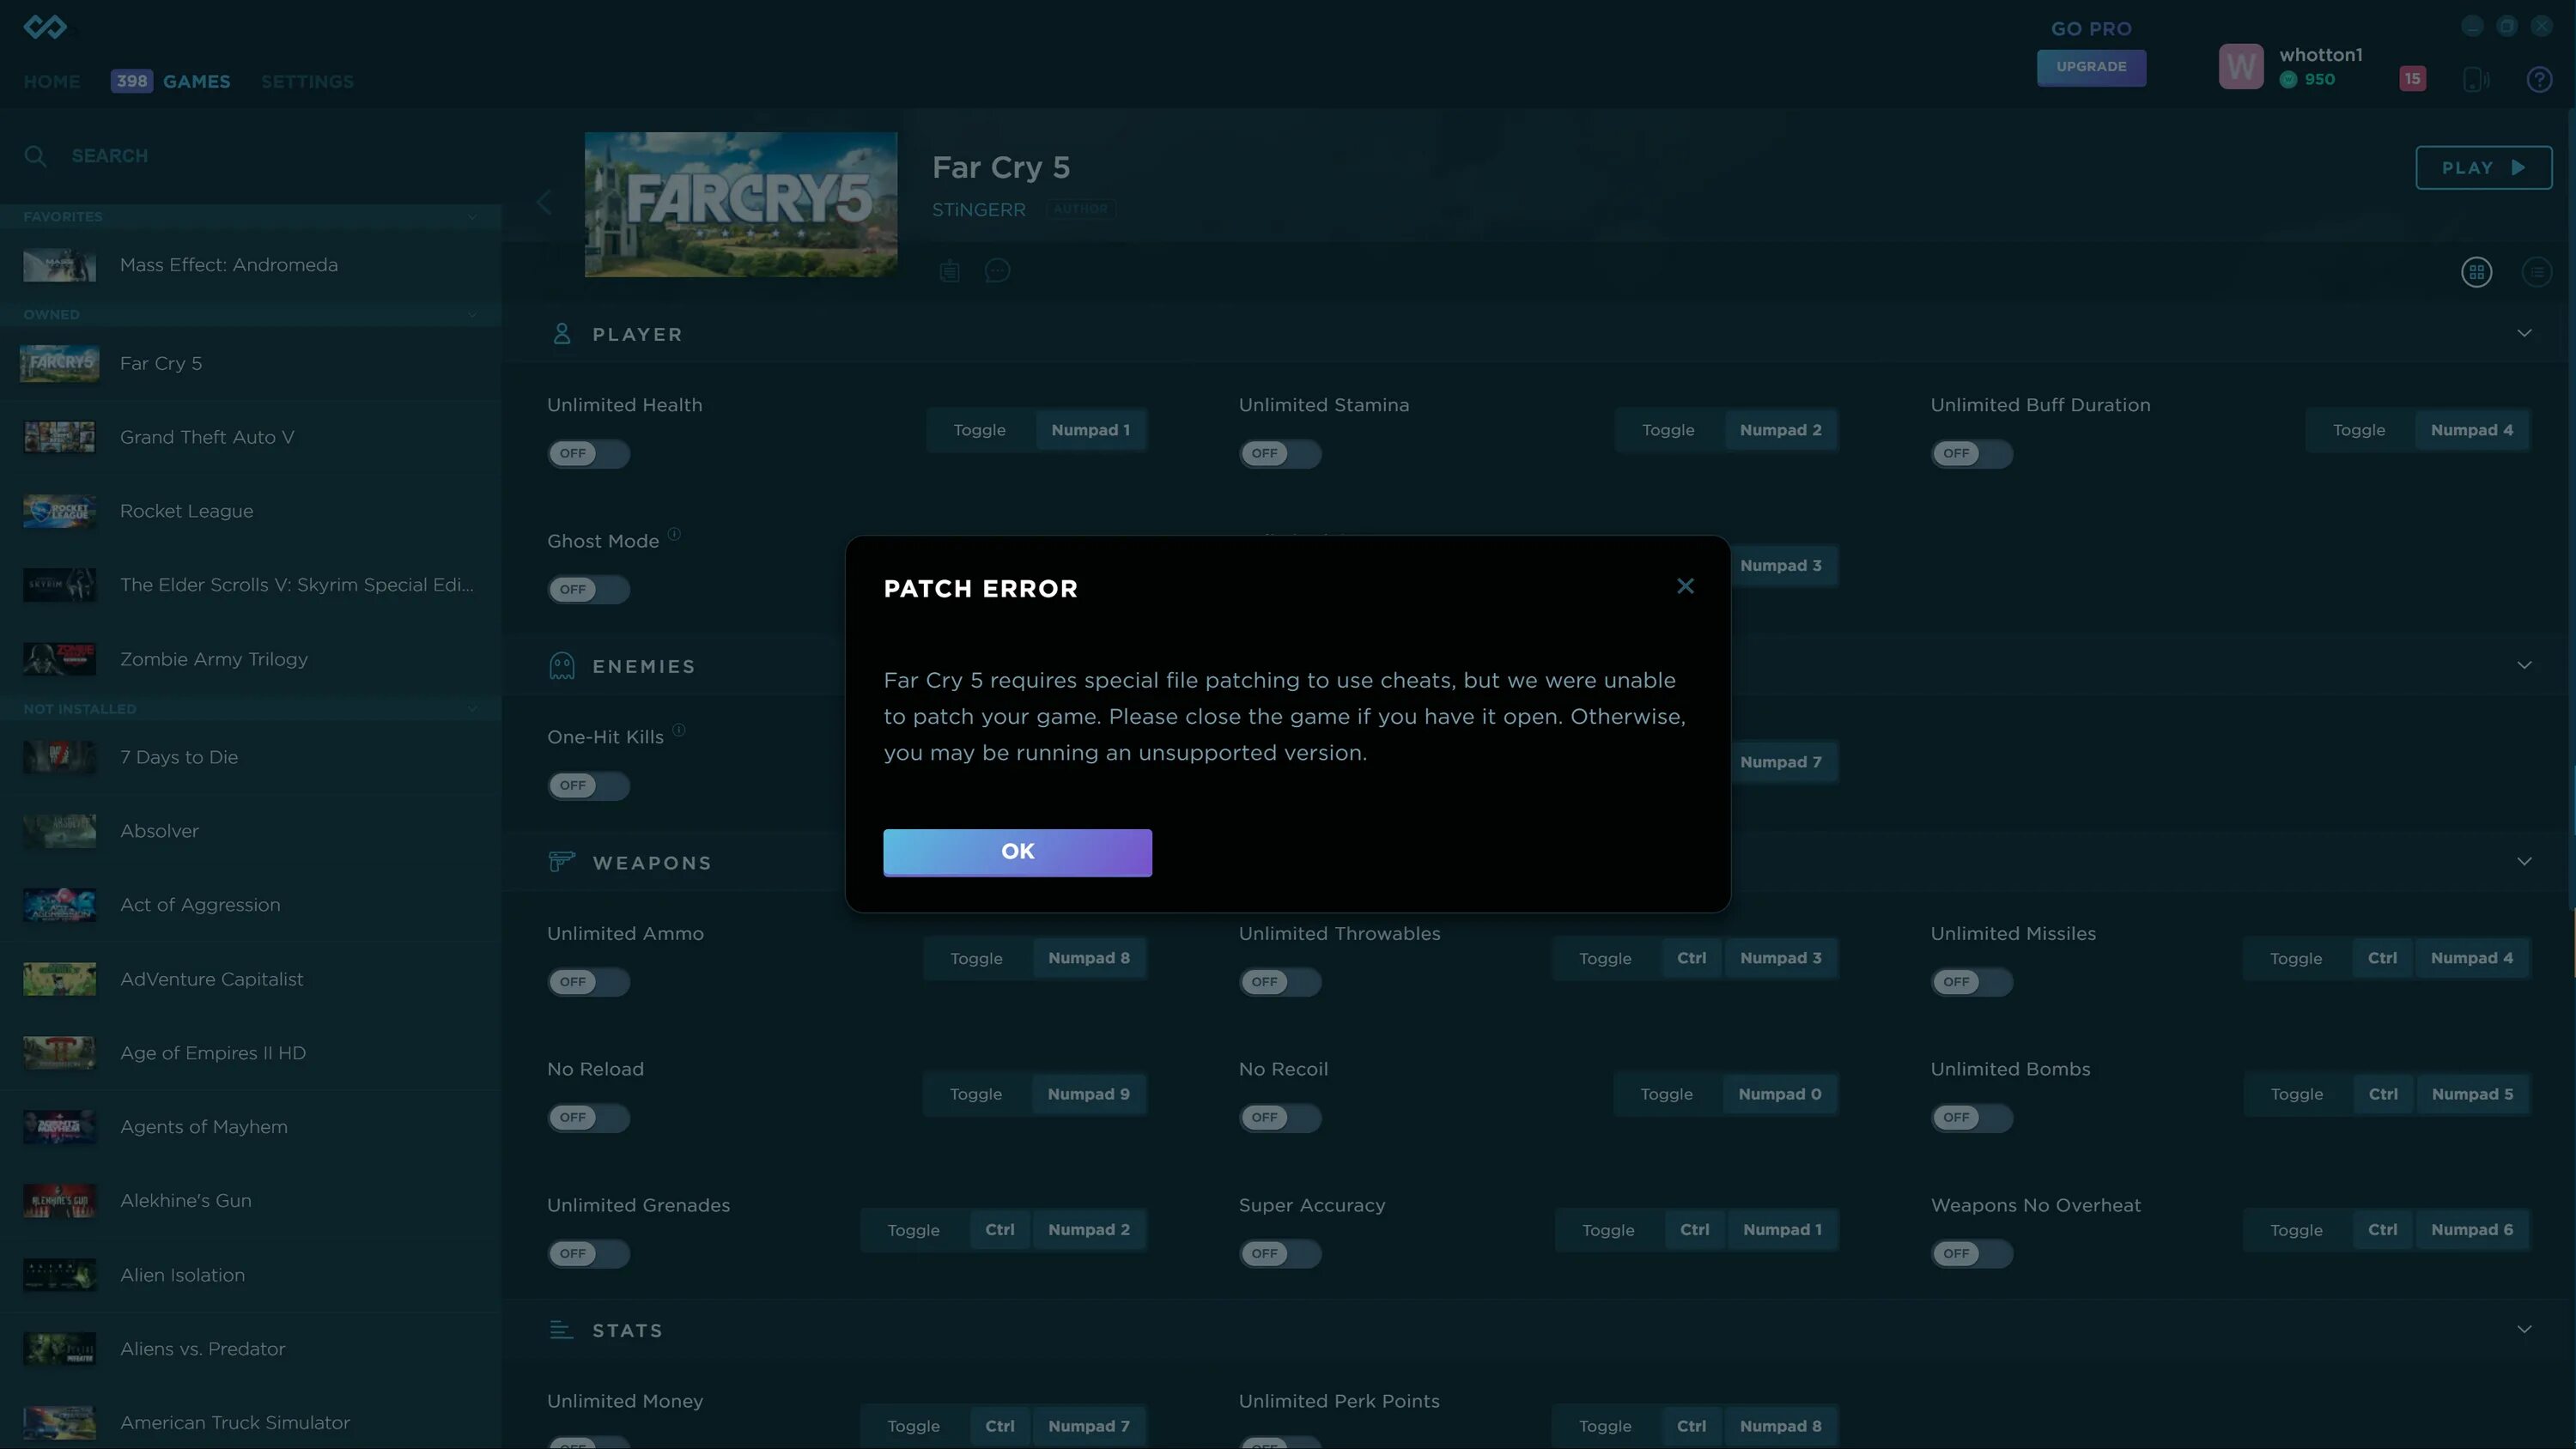Viewport: 2576px width, 1449px height.
Task: Click the WeMod infinity logo
Action: (x=45, y=27)
